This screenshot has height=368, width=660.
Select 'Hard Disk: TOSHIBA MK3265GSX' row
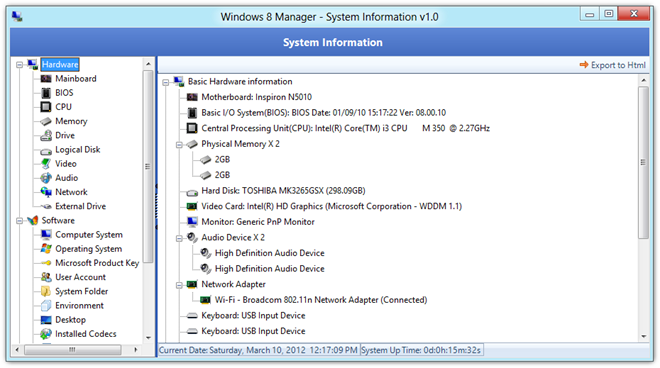click(283, 191)
